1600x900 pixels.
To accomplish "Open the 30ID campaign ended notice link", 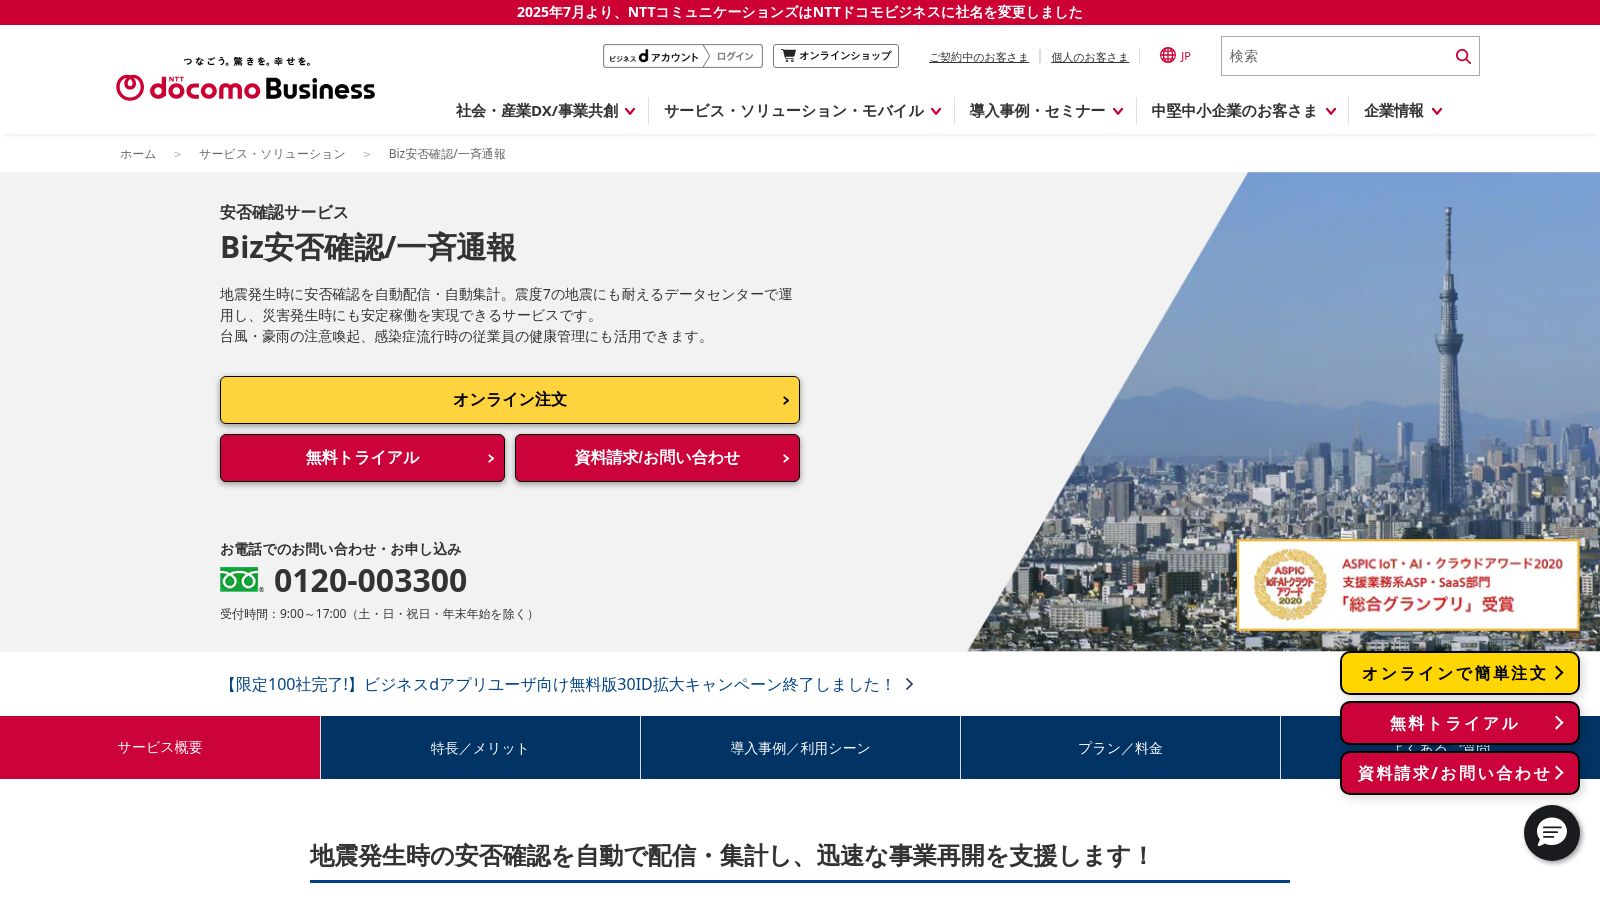I will click(x=567, y=684).
